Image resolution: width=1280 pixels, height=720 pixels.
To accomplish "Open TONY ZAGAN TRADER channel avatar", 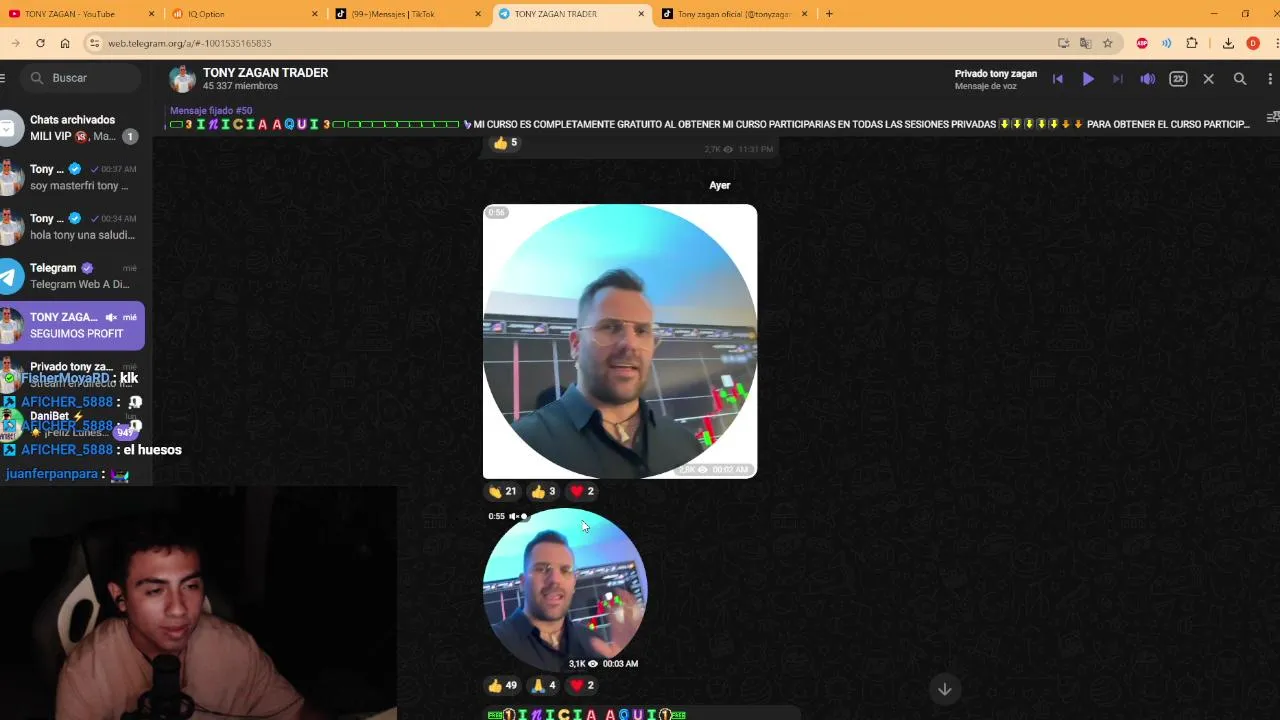I will [182, 79].
